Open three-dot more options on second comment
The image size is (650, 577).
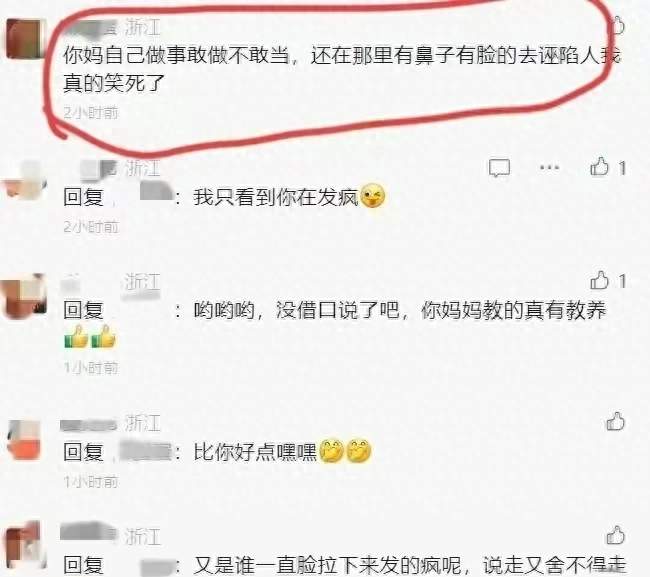pyautogui.click(x=549, y=167)
